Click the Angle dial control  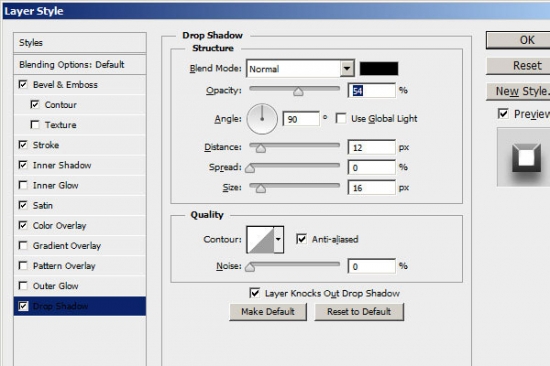(262, 119)
